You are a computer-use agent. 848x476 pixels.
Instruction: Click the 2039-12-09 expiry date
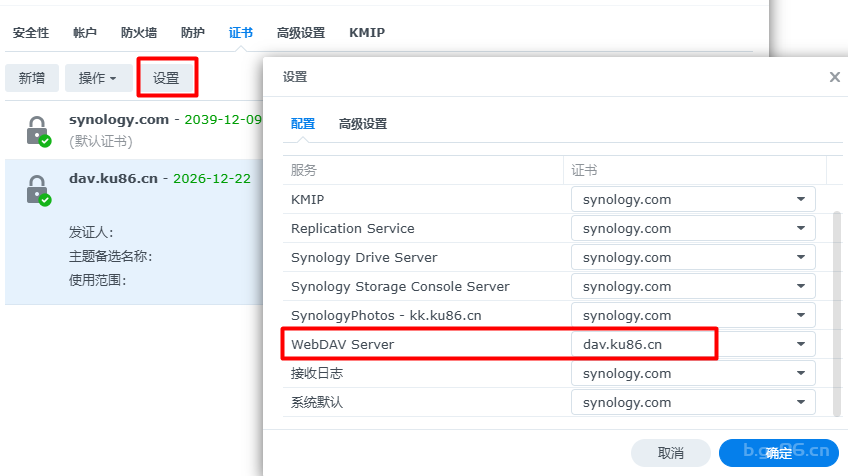coord(223,120)
